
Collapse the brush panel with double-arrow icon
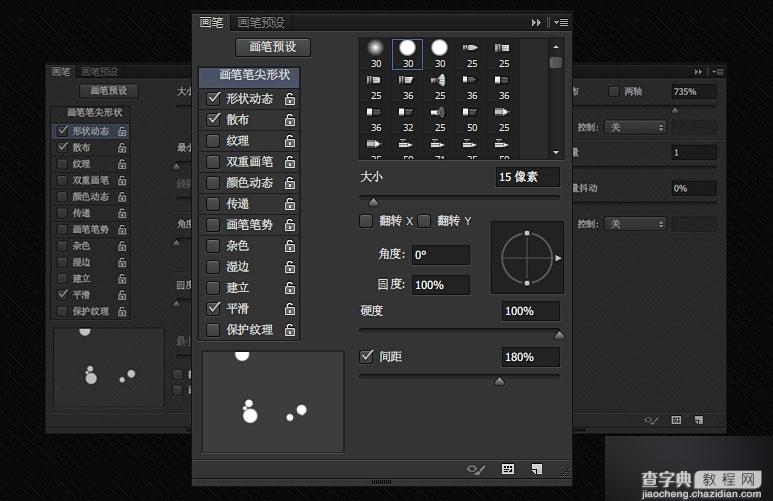point(537,22)
